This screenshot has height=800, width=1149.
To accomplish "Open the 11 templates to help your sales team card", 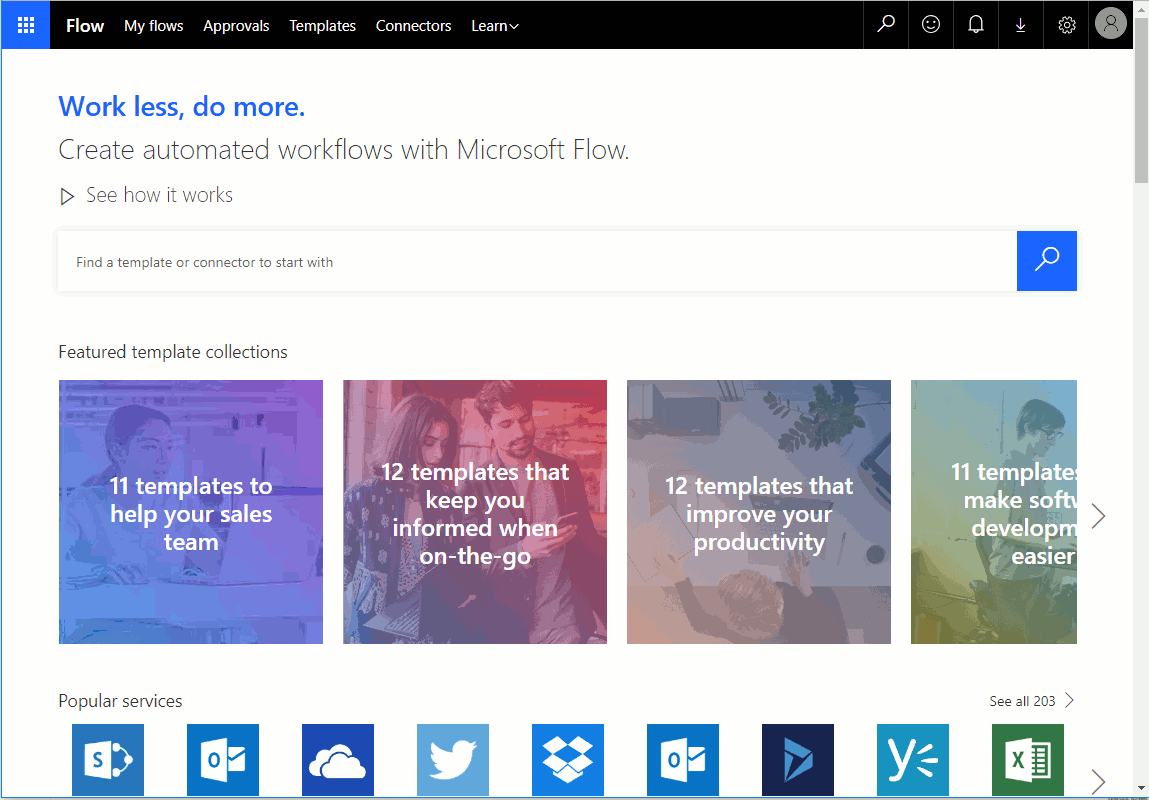I will pos(191,512).
